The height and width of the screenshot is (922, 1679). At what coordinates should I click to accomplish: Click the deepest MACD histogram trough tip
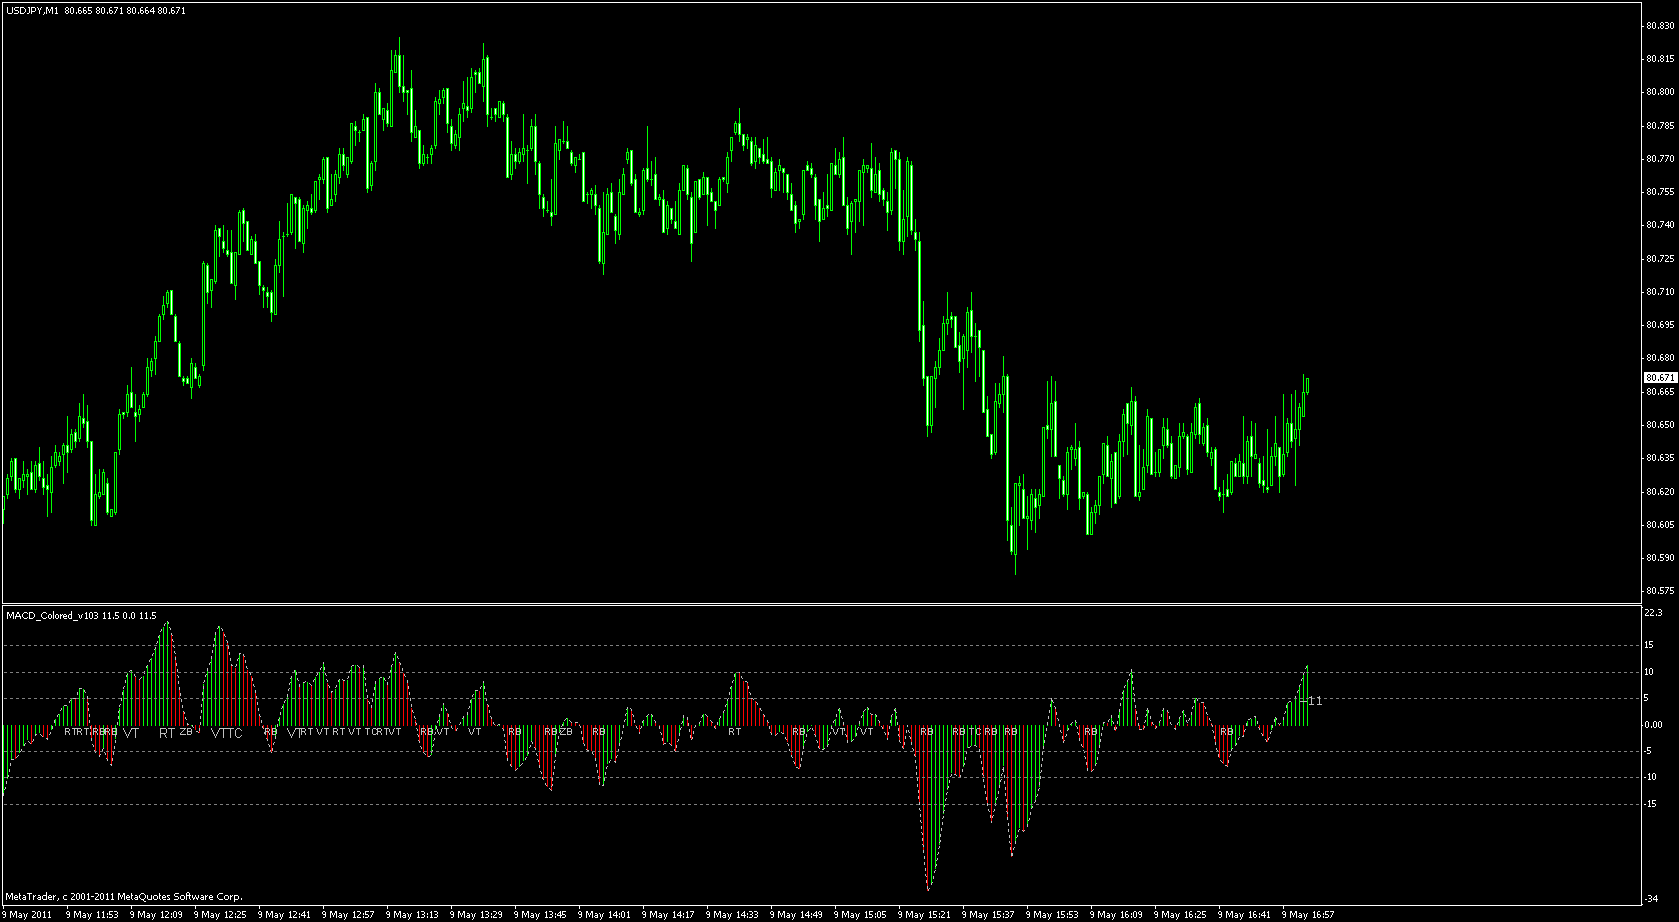pyautogui.click(x=929, y=888)
